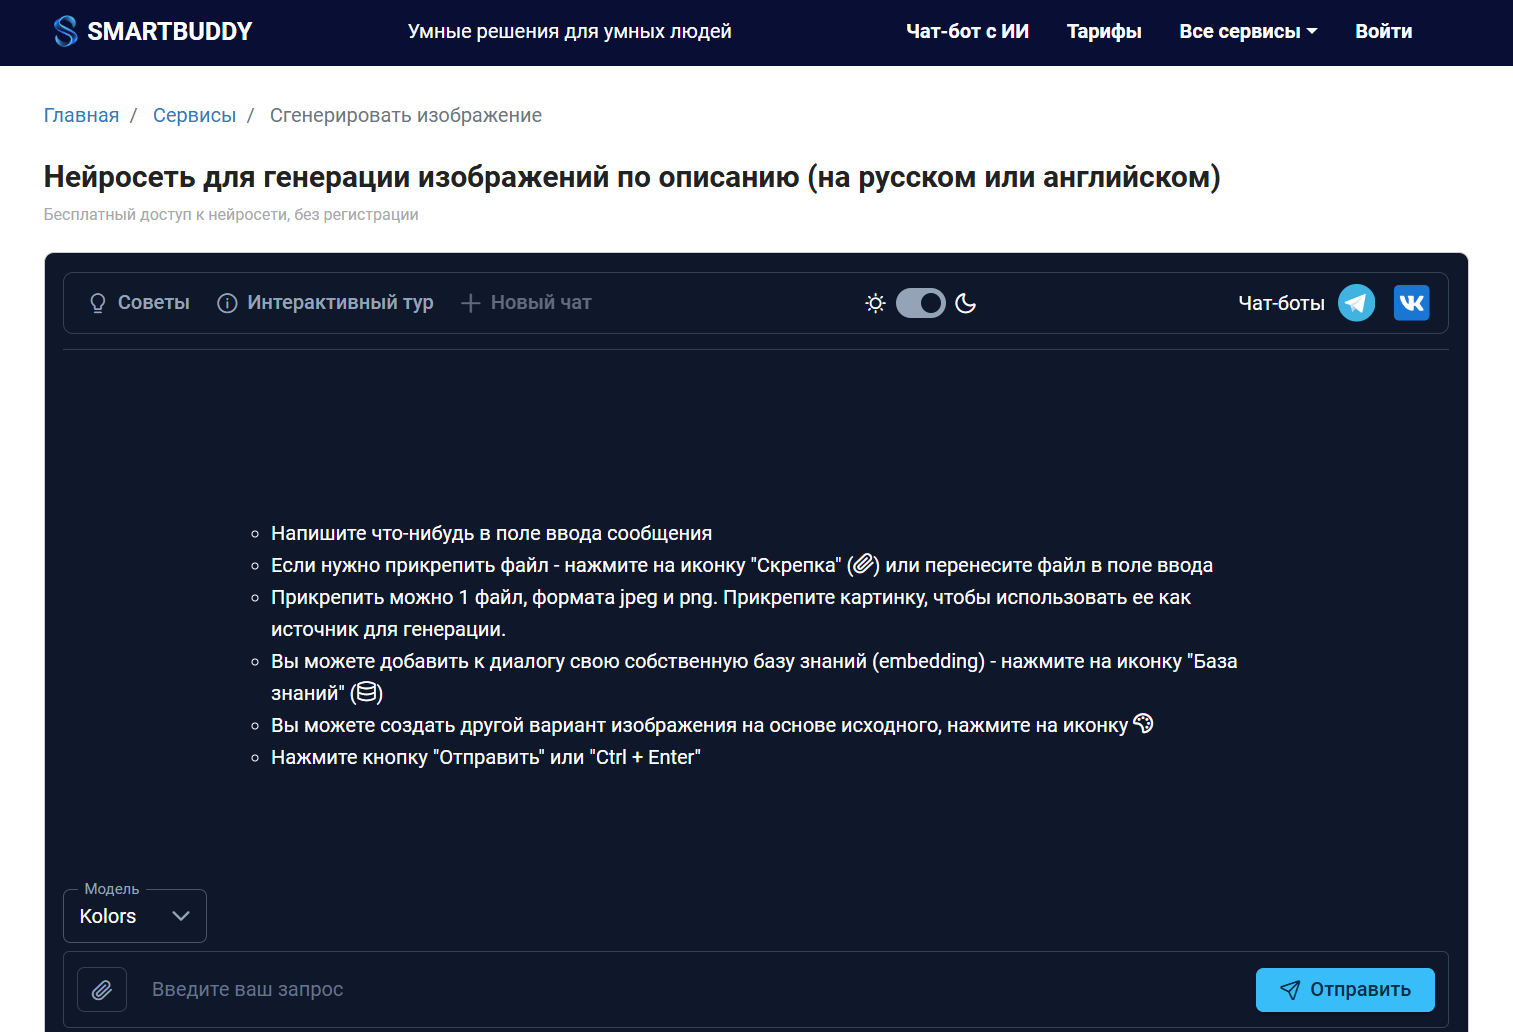
Task: Go to the Тарифы page
Action: [x=1104, y=31]
